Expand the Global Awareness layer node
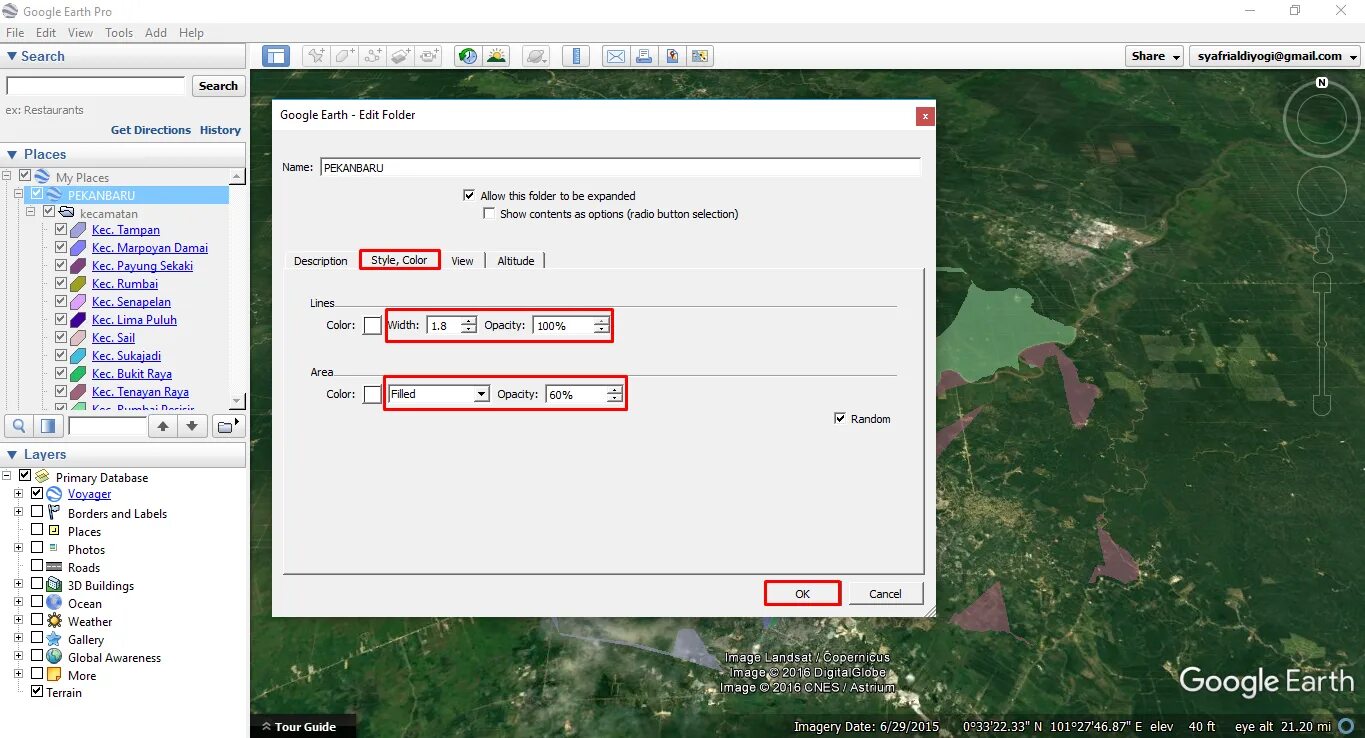This screenshot has height=738, width=1365. coord(18,657)
